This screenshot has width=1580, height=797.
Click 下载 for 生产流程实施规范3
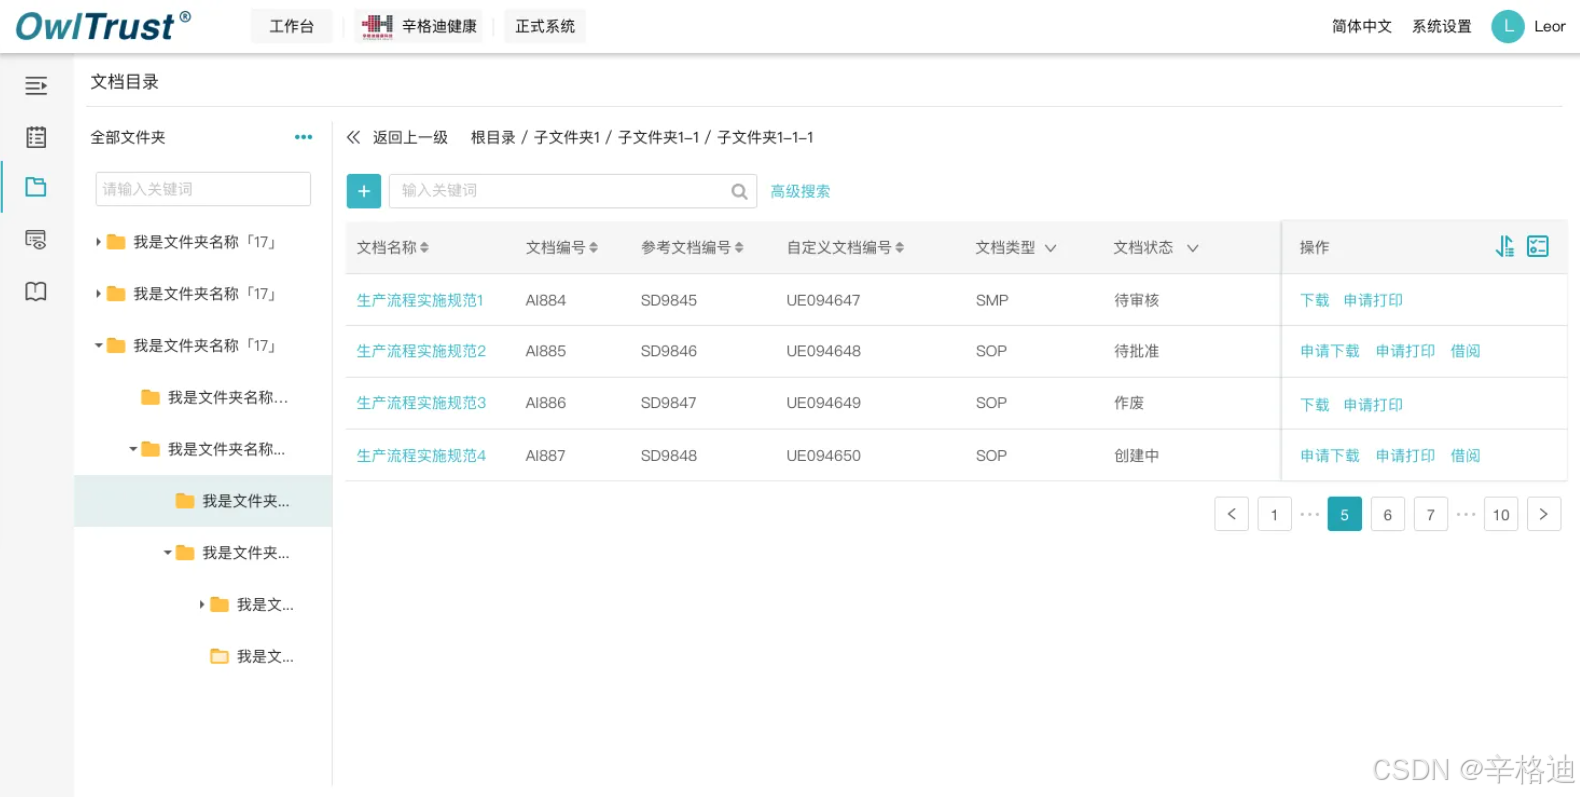point(1315,404)
